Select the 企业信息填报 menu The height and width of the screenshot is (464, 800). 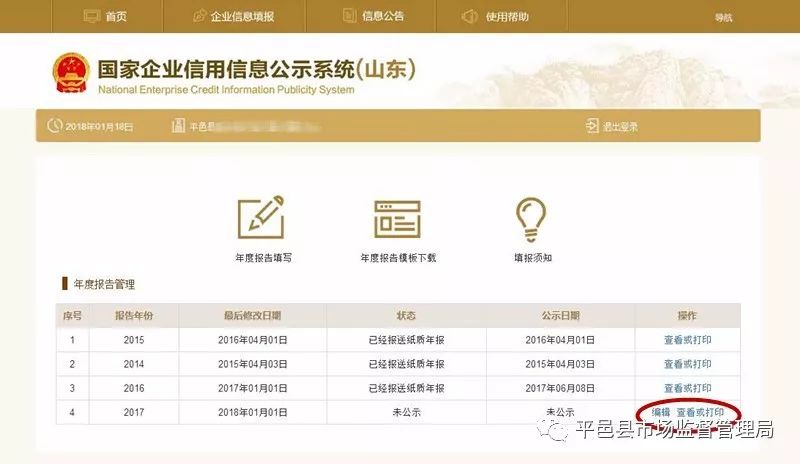pos(242,17)
